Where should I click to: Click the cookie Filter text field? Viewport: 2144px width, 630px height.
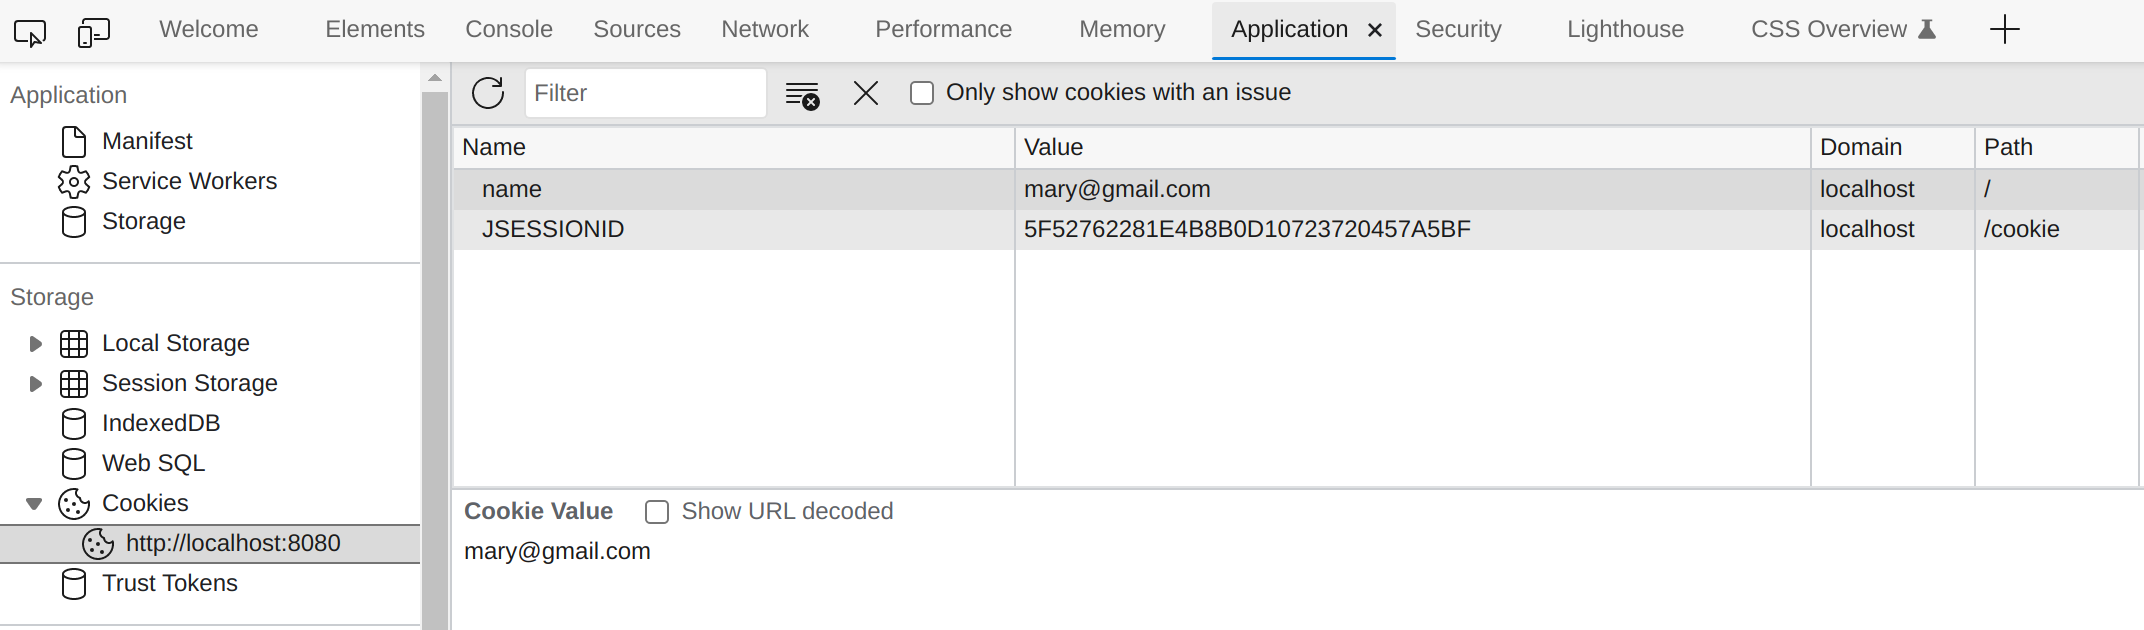coord(645,93)
